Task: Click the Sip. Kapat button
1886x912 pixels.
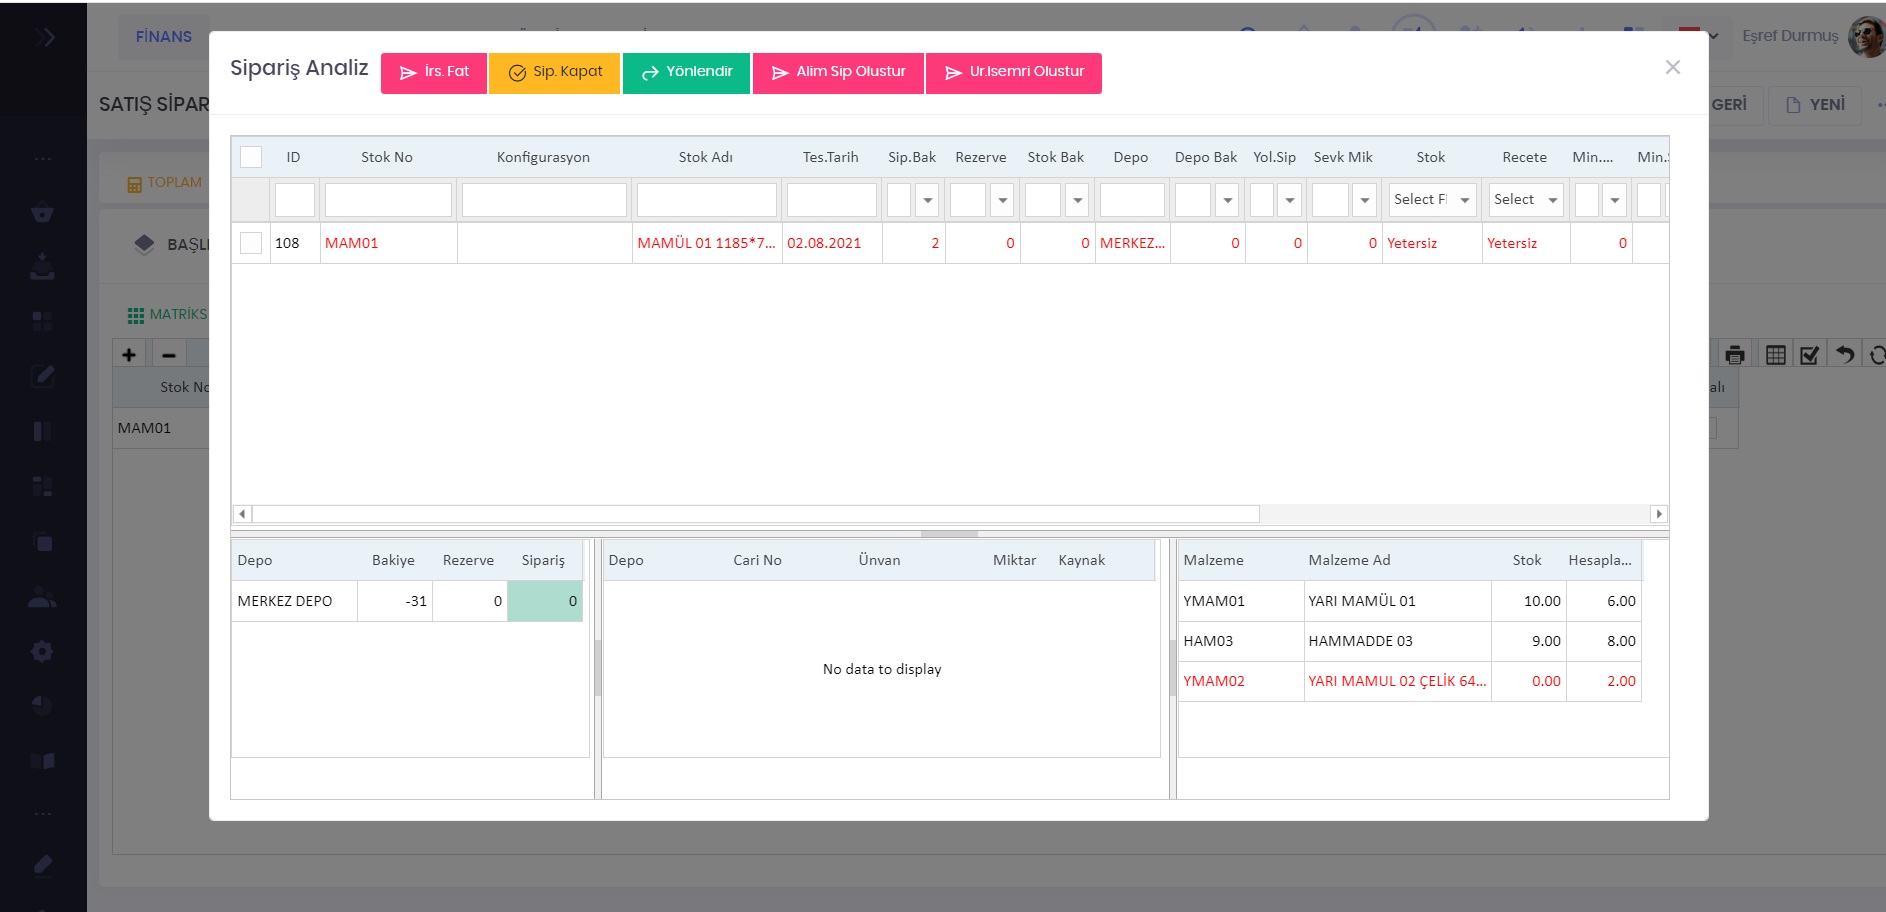Action: point(554,73)
